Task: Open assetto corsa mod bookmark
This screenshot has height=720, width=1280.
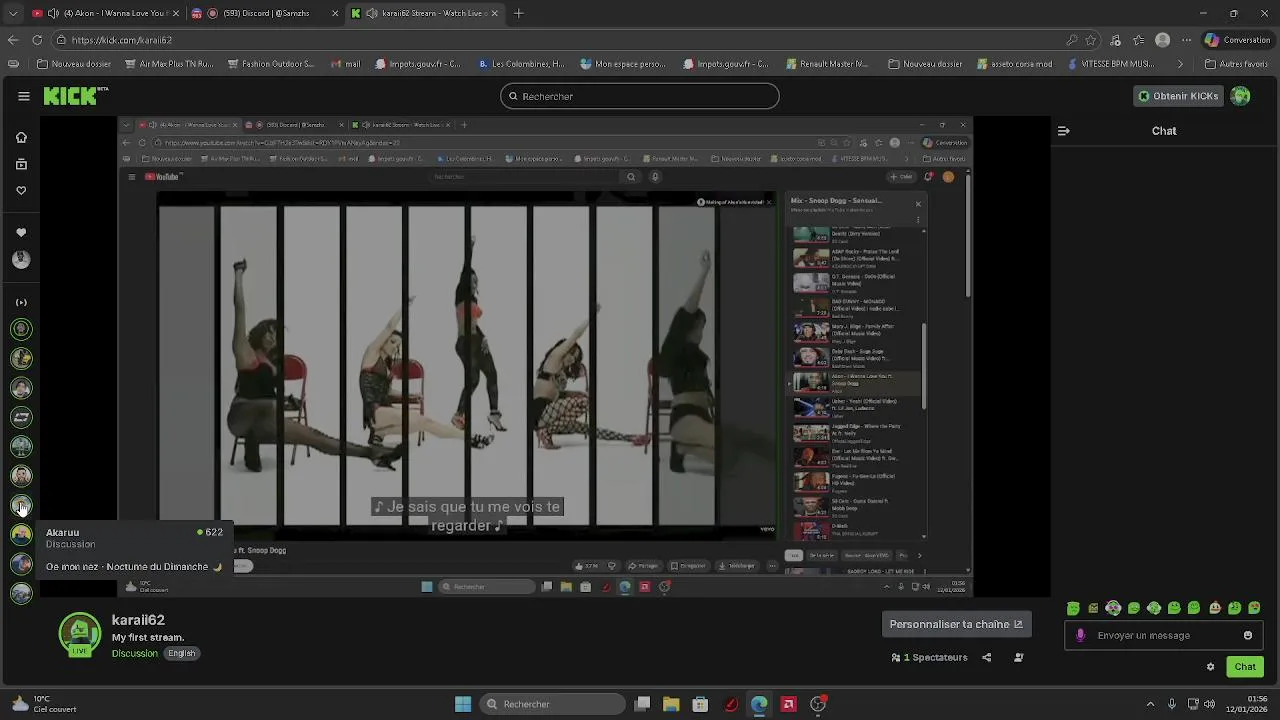Action: click(x=1014, y=64)
